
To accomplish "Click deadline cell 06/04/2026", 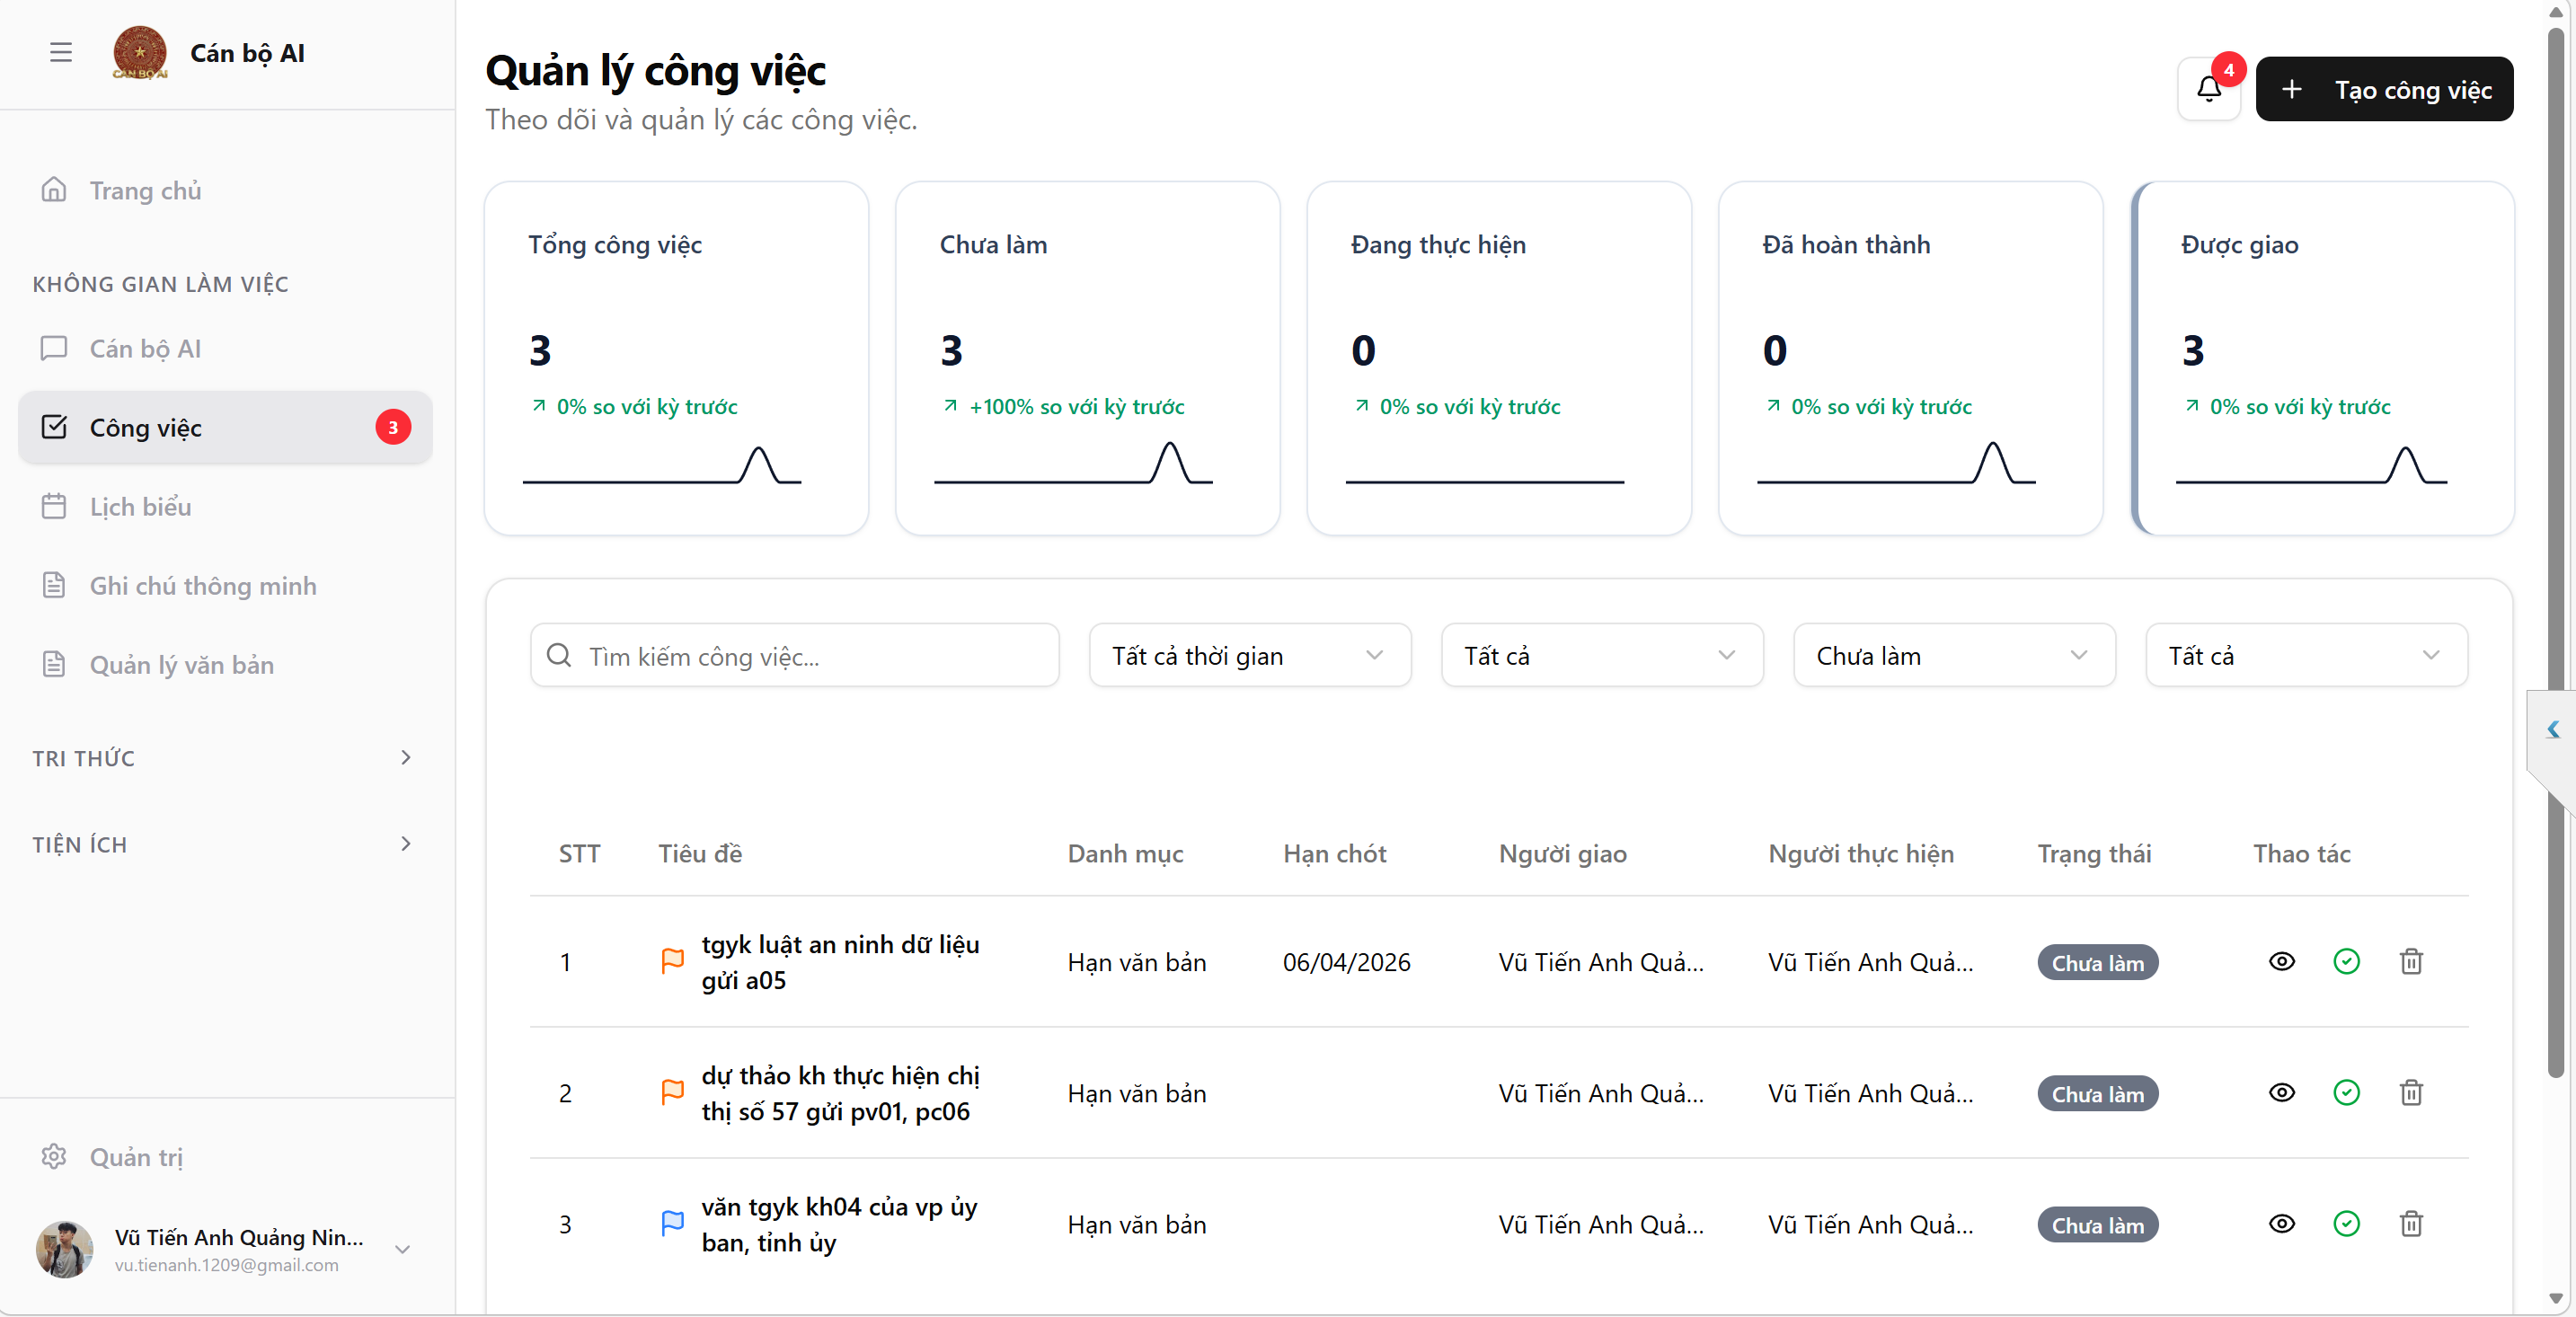I will pyautogui.click(x=1346, y=961).
